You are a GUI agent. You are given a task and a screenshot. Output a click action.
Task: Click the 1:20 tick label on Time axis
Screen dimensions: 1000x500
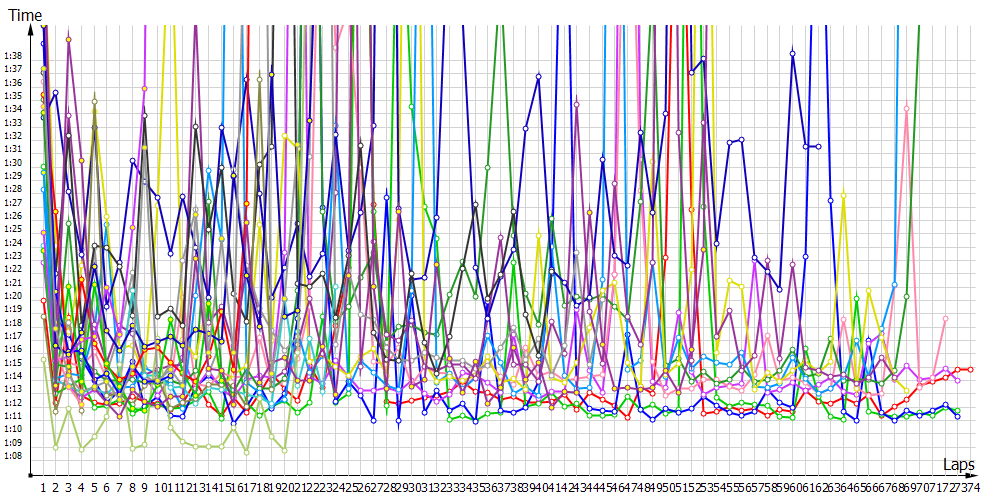coord(13,296)
